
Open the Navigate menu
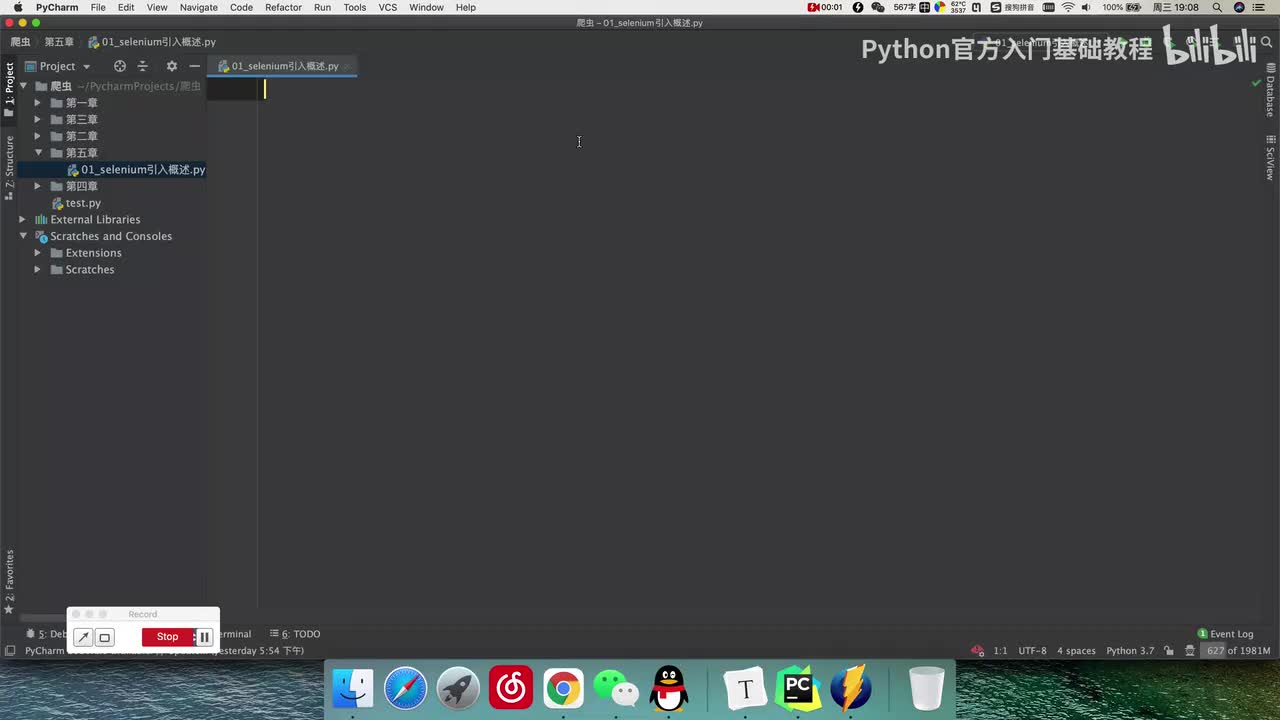198,7
